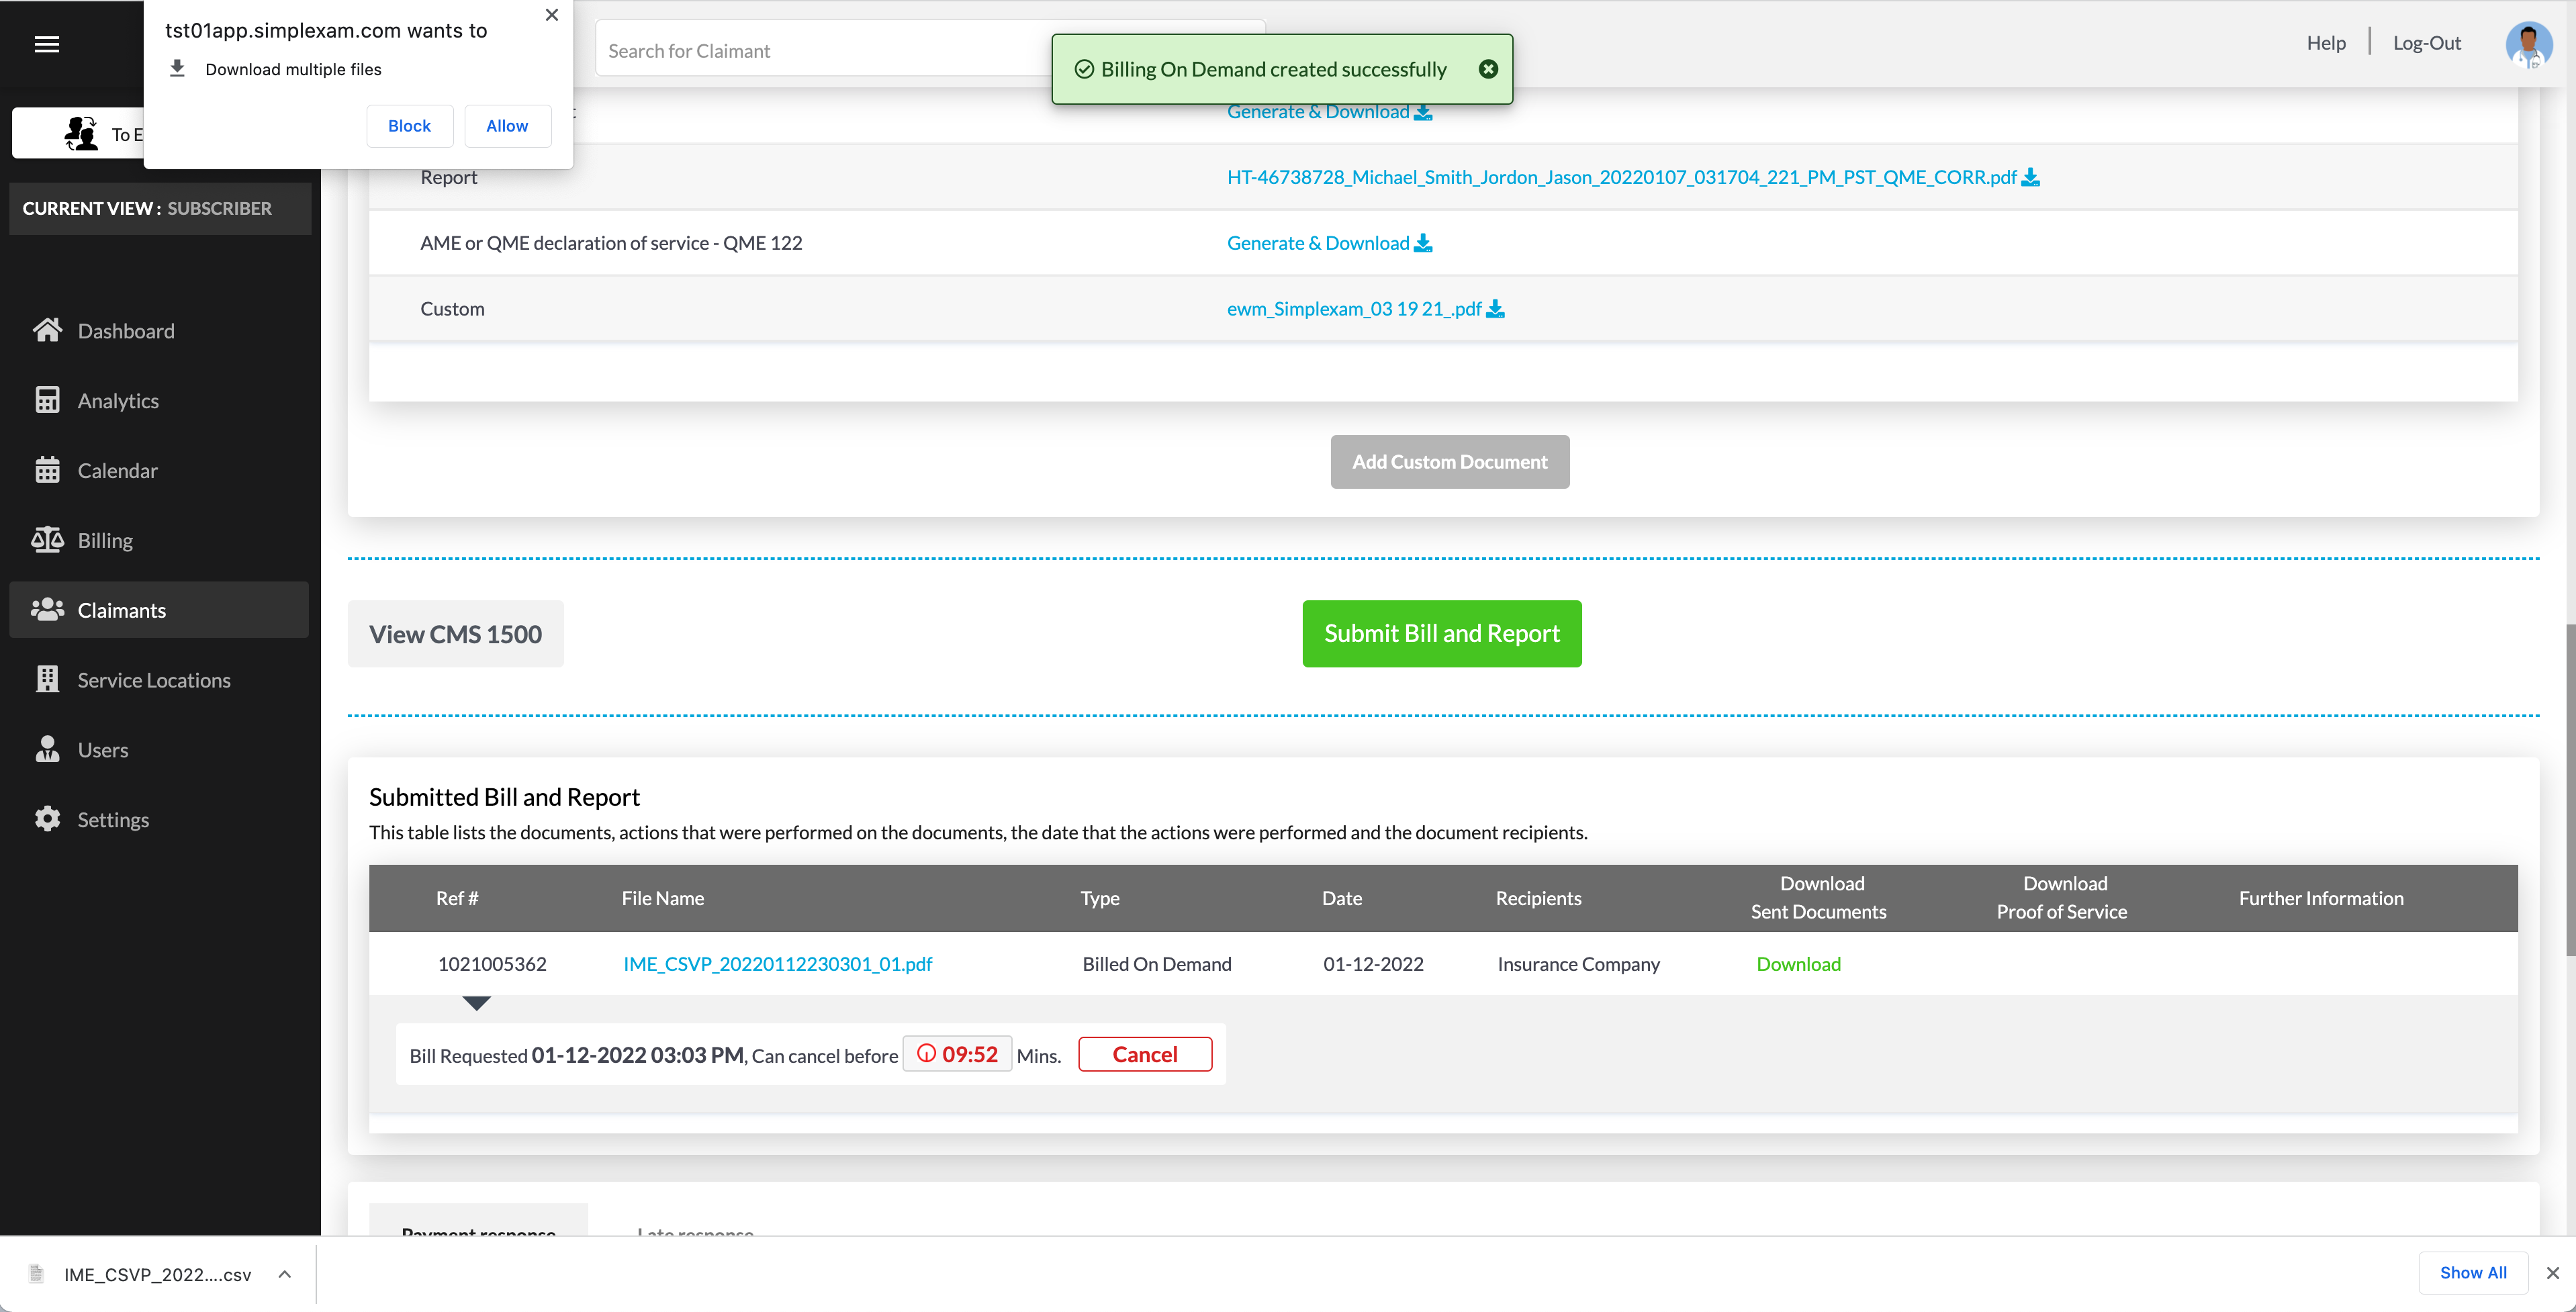The width and height of the screenshot is (2576, 1312).
Task: Allow downloading multiple files
Action: pos(507,126)
